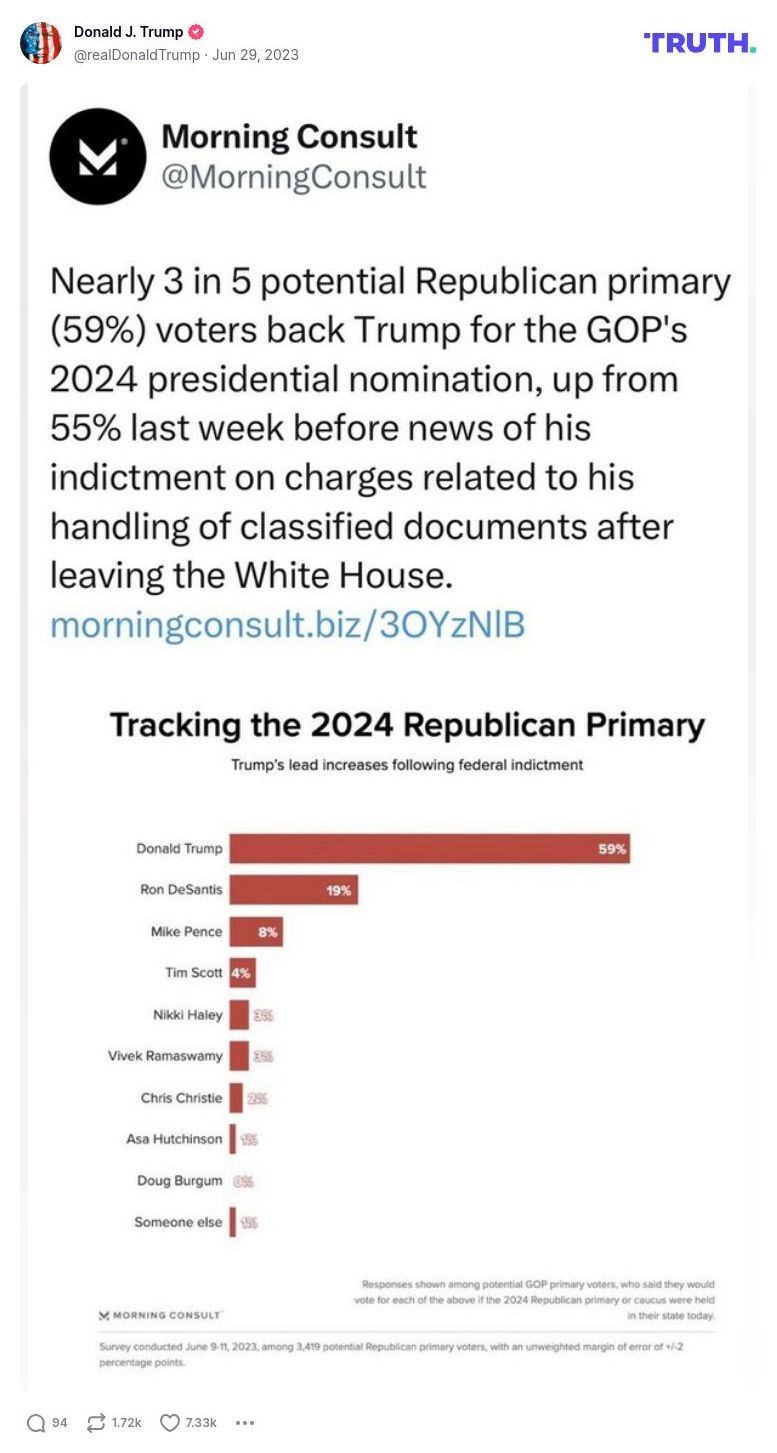Click the Donald Trump 59% bar
This screenshot has width=777, height=1453.
pyautogui.click(x=429, y=849)
